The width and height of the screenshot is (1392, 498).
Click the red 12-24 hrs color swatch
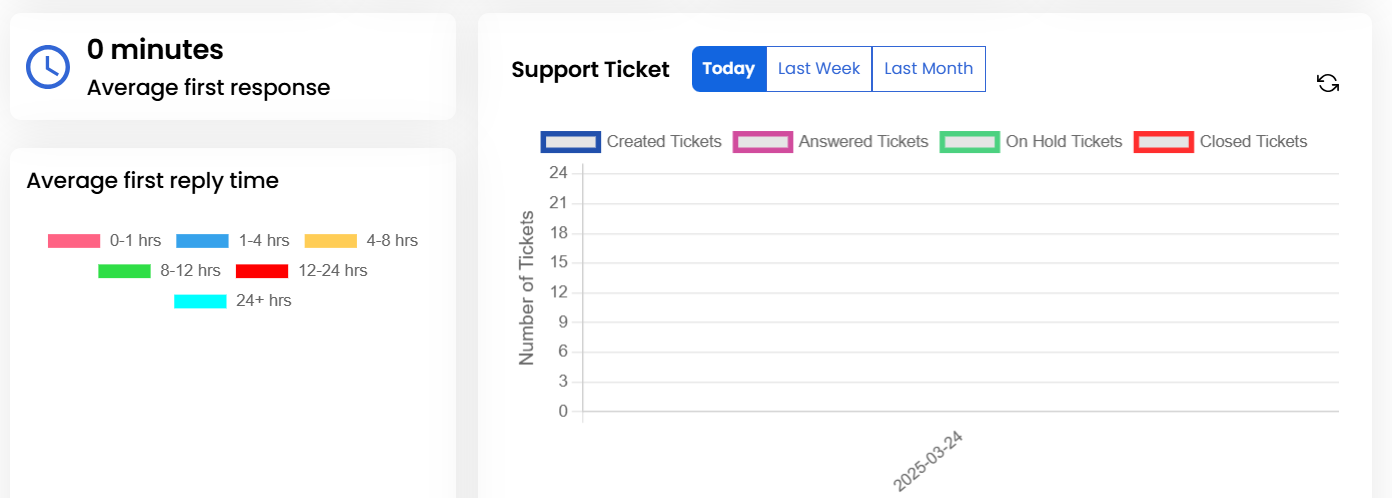262,271
